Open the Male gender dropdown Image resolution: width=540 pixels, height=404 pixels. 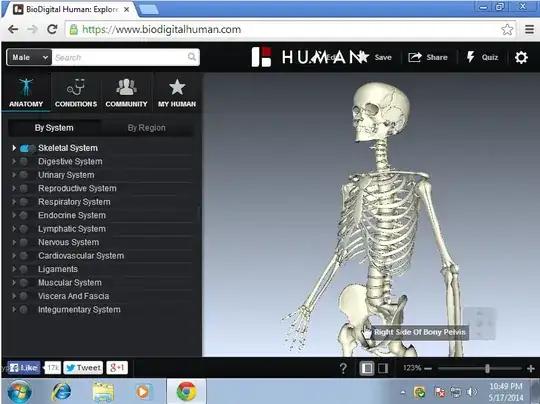coord(29,57)
